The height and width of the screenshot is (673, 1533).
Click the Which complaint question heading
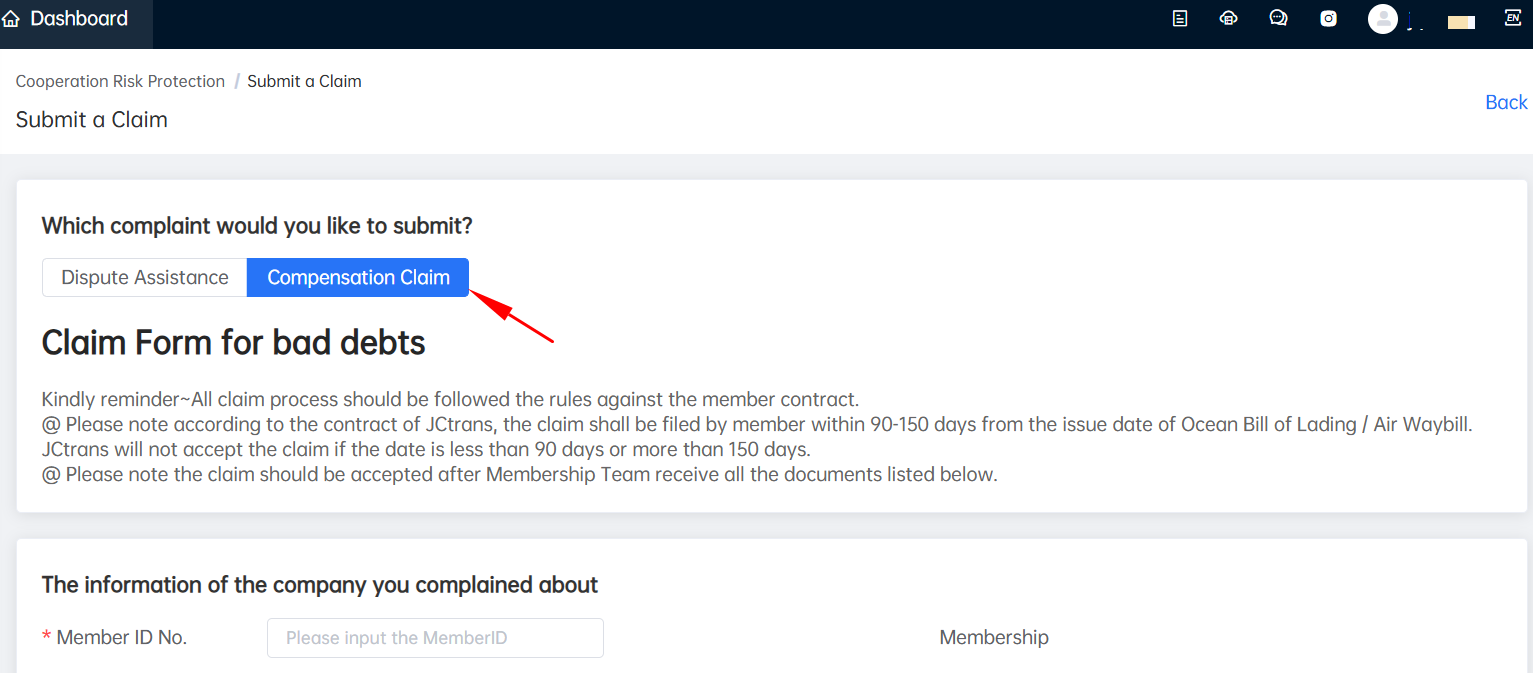257,226
